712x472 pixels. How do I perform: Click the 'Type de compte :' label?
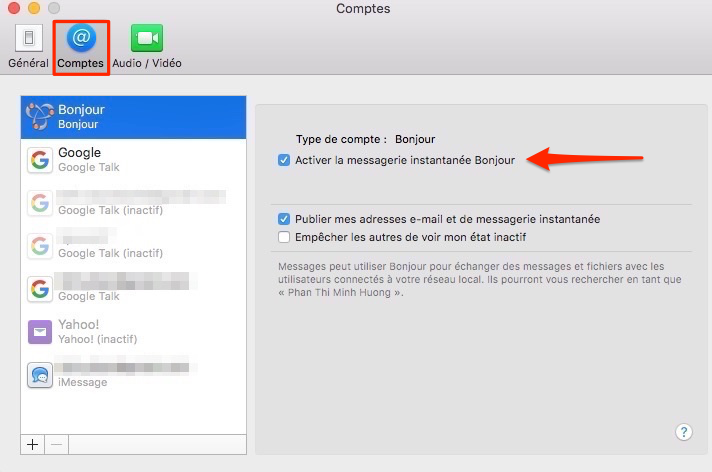[x=341, y=139]
